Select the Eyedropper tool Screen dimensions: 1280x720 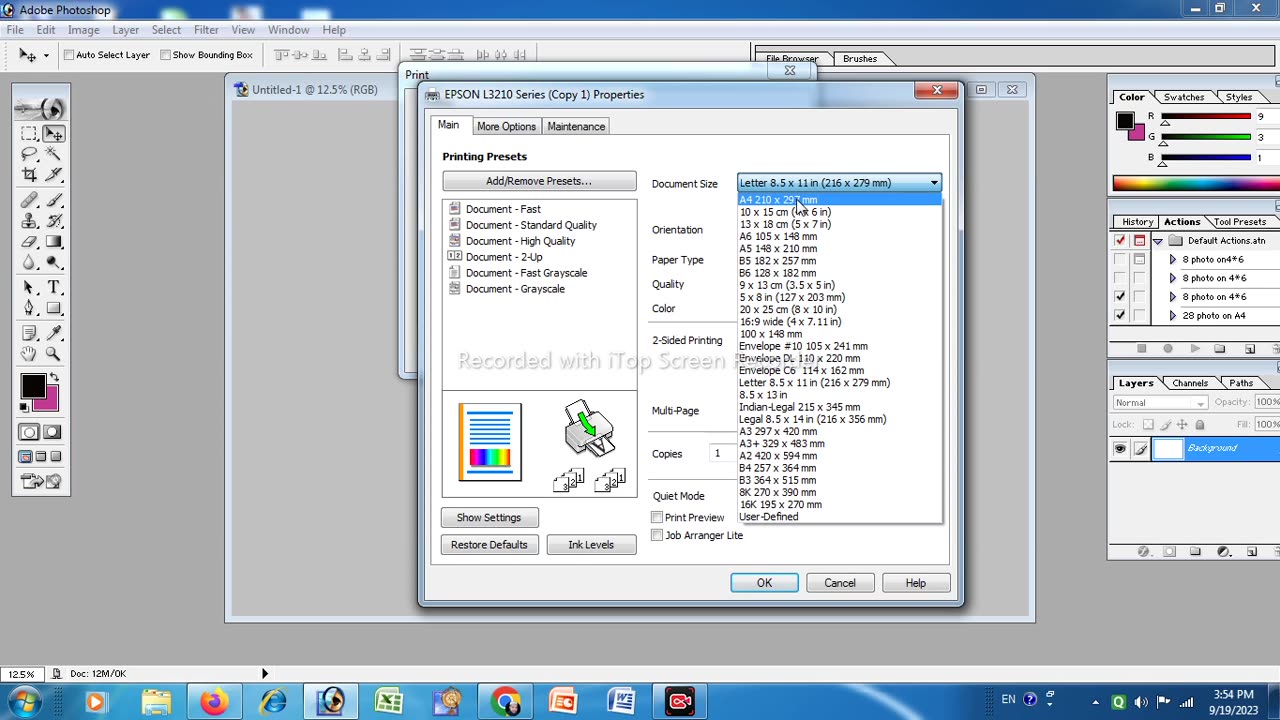point(53,333)
